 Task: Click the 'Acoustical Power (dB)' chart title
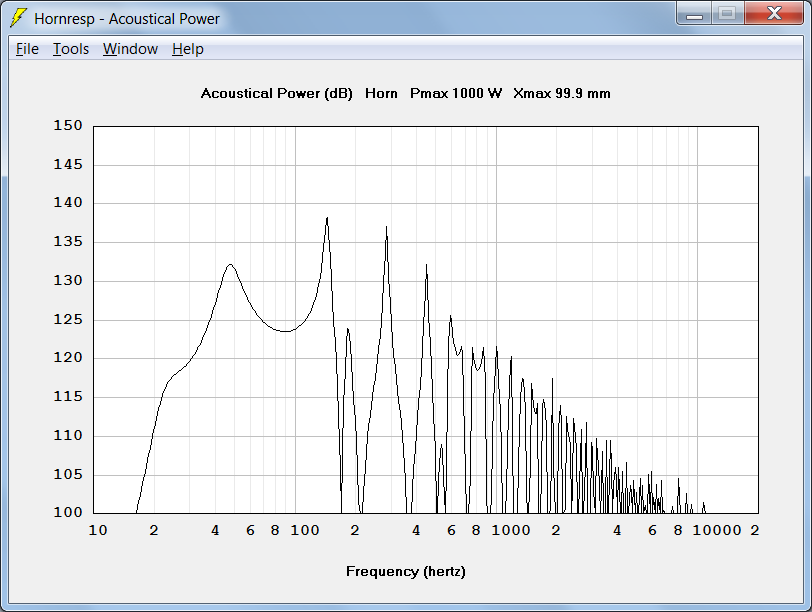point(277,94)
